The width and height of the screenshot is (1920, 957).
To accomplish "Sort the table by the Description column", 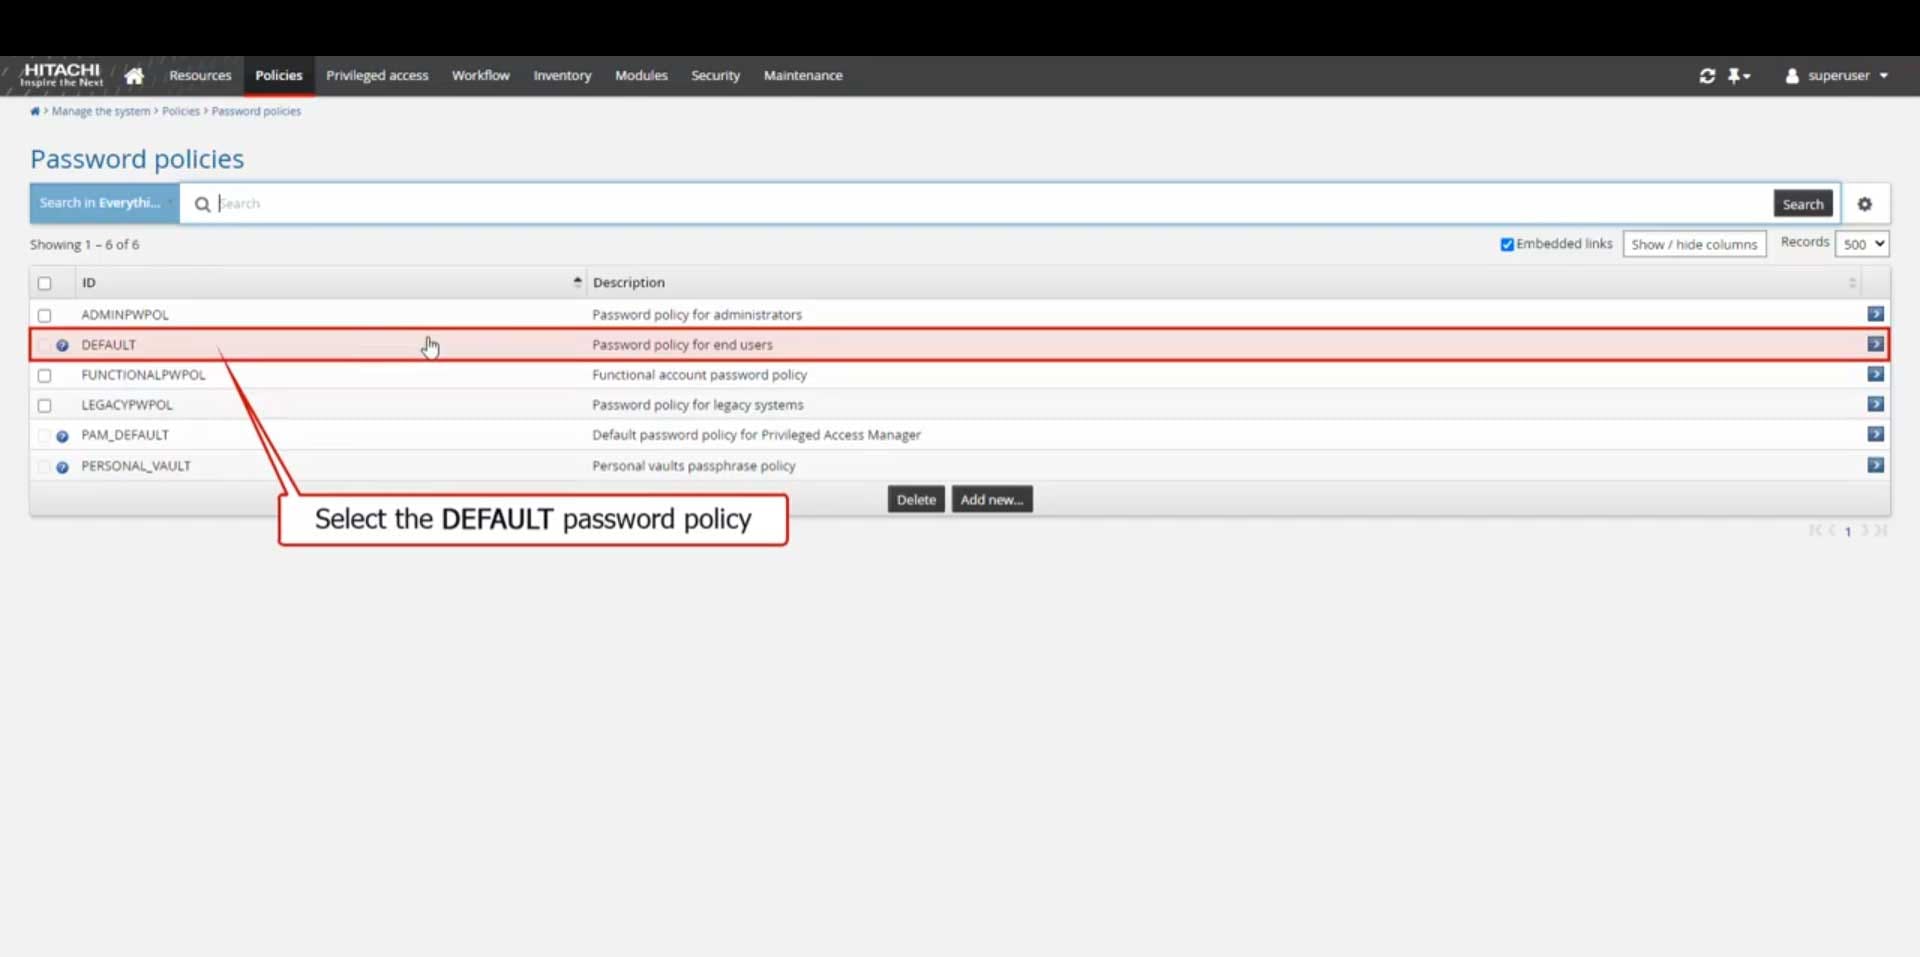I will coord(1224,283).
